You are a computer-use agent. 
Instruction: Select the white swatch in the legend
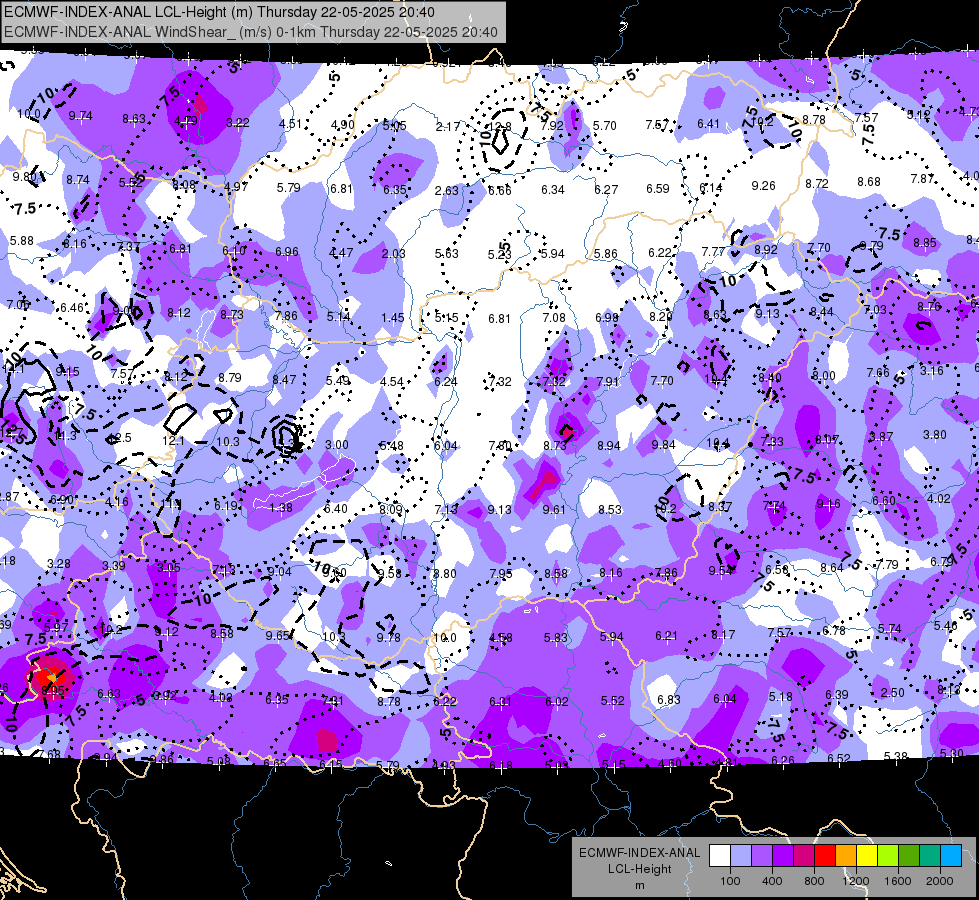(720, 855)
